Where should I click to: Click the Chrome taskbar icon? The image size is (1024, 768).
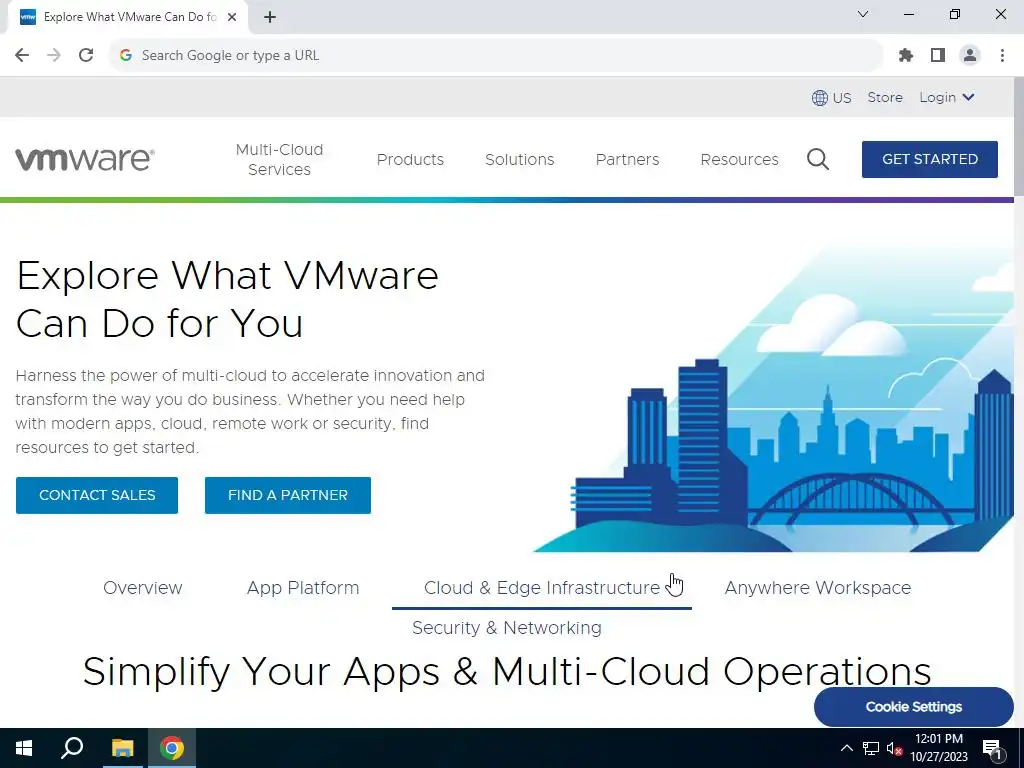pos(172,748)
